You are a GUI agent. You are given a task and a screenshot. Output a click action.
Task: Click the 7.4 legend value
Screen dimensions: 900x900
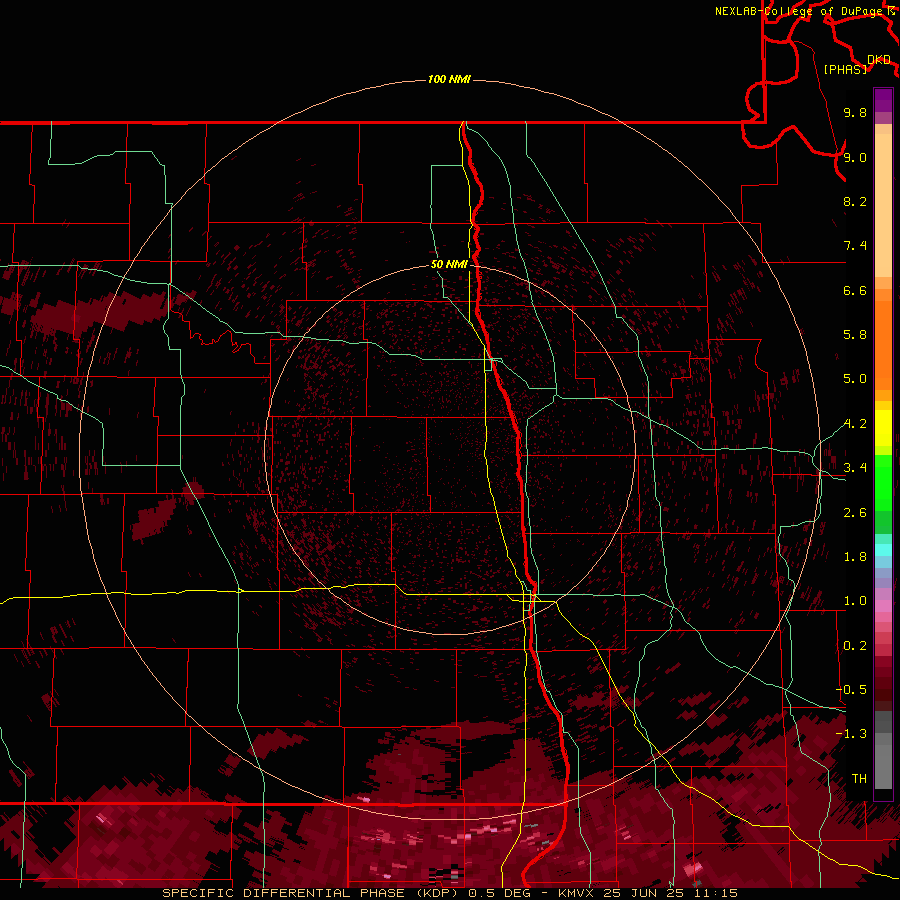[855, 246]
